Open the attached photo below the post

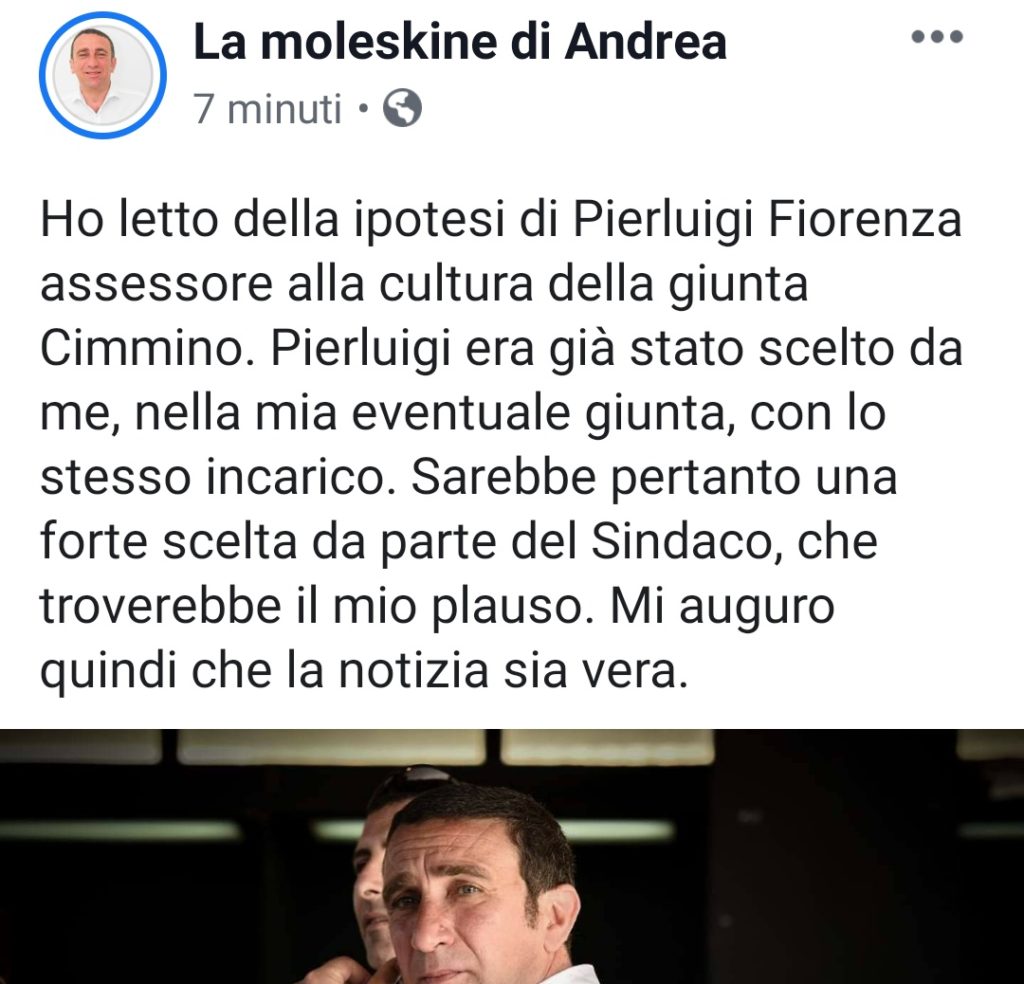point(512,856)
